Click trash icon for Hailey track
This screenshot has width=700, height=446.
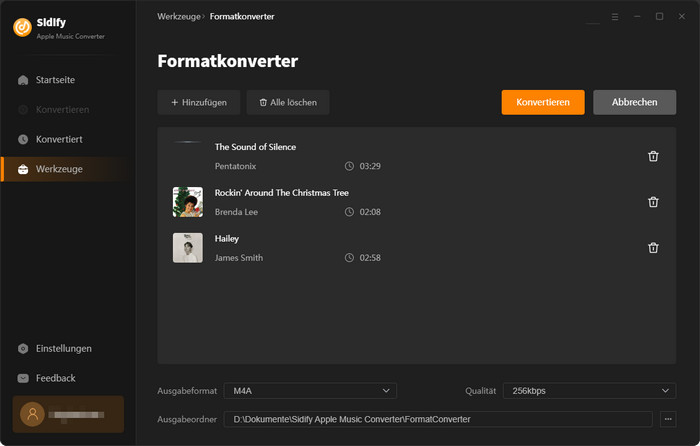653,248
